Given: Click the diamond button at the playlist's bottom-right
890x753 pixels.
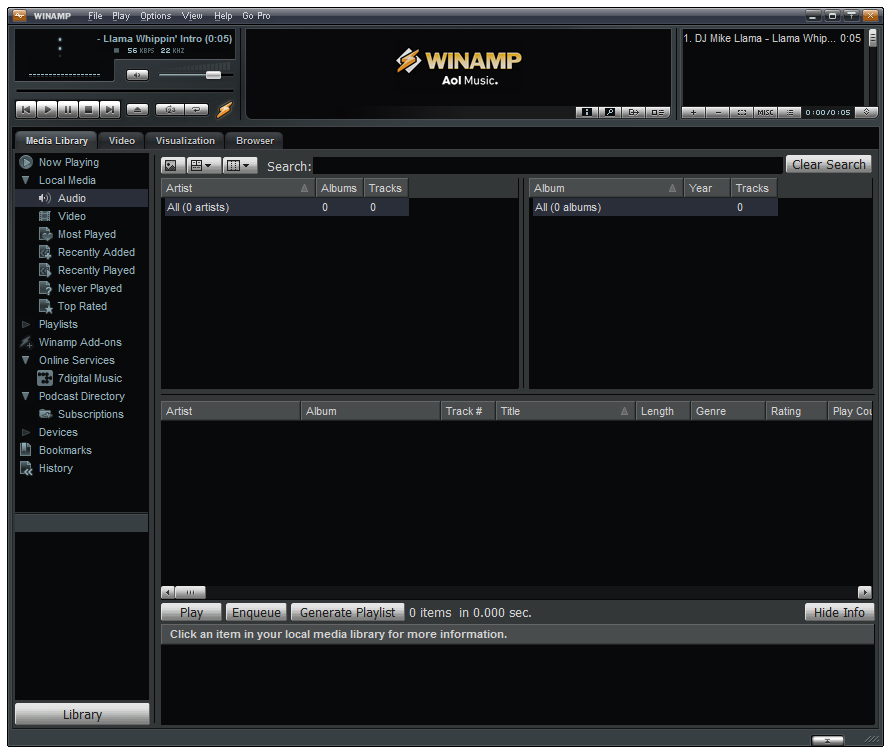Looking at the screenshot, I should (x=867, y=112).
